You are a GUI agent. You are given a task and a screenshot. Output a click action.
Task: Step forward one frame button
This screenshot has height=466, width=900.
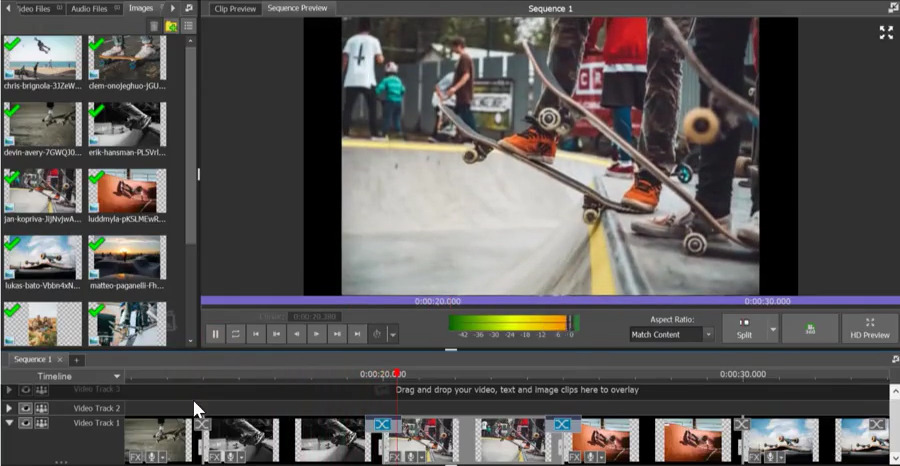tap(317, 334)
